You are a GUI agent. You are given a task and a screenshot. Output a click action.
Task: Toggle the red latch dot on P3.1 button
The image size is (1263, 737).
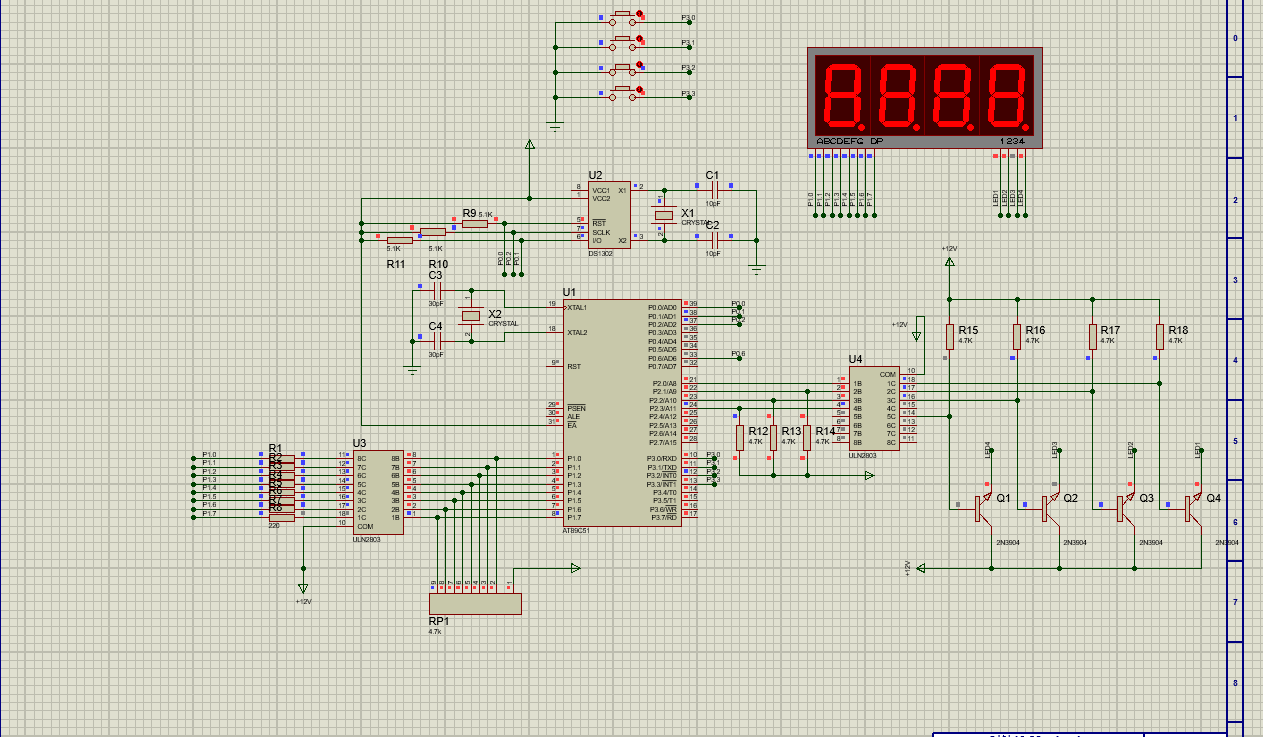coord(640,38)
